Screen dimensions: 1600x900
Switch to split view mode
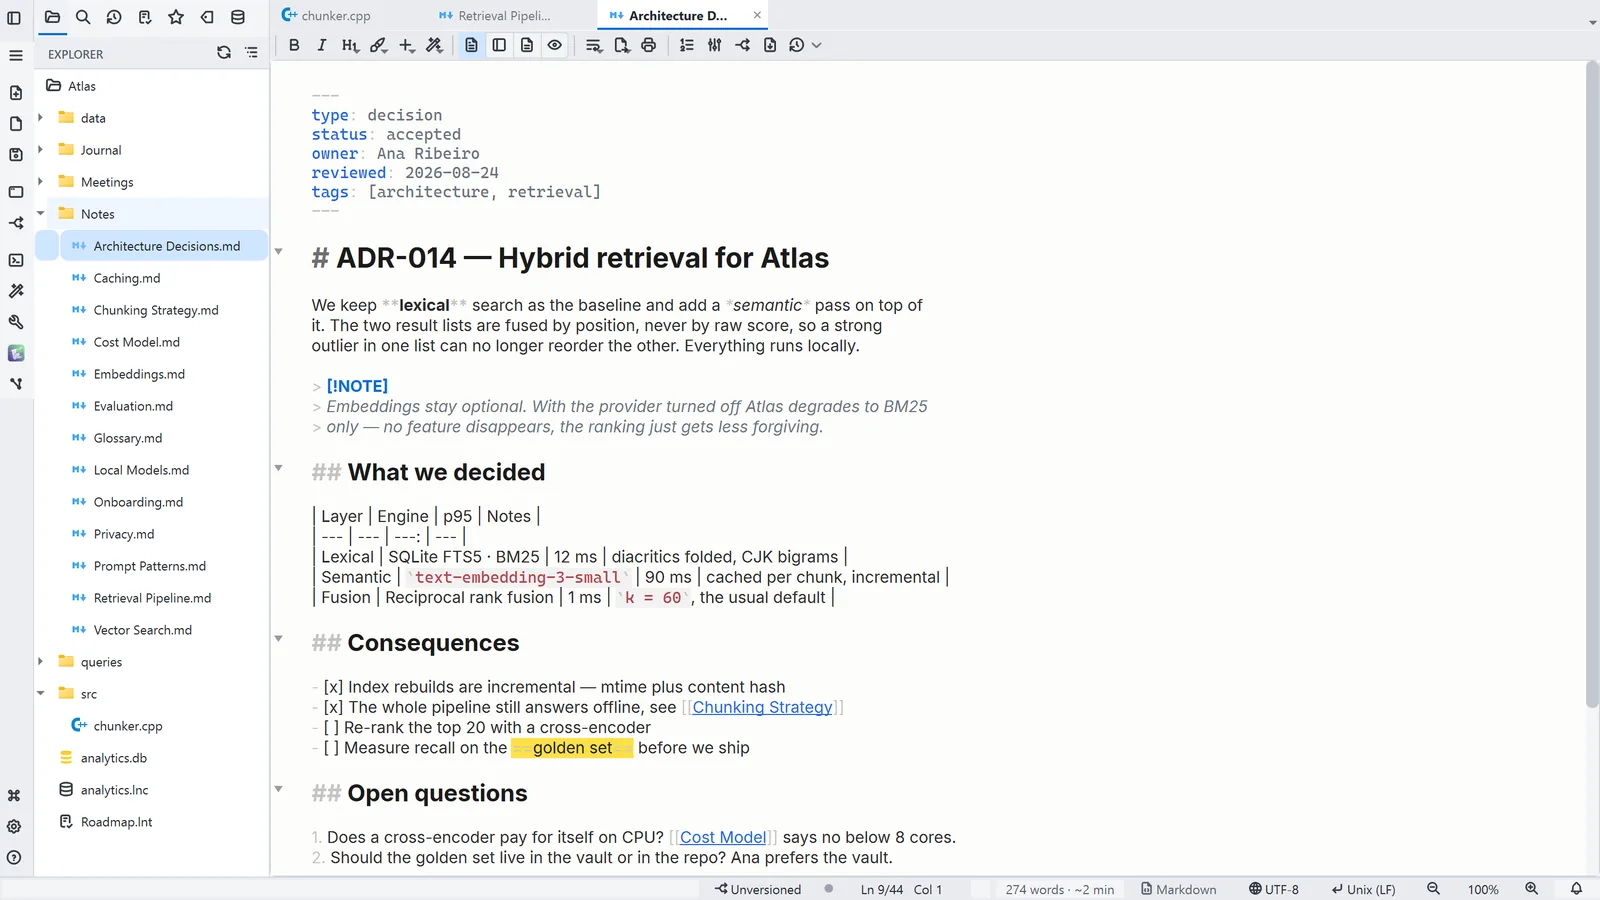point(499,45)
